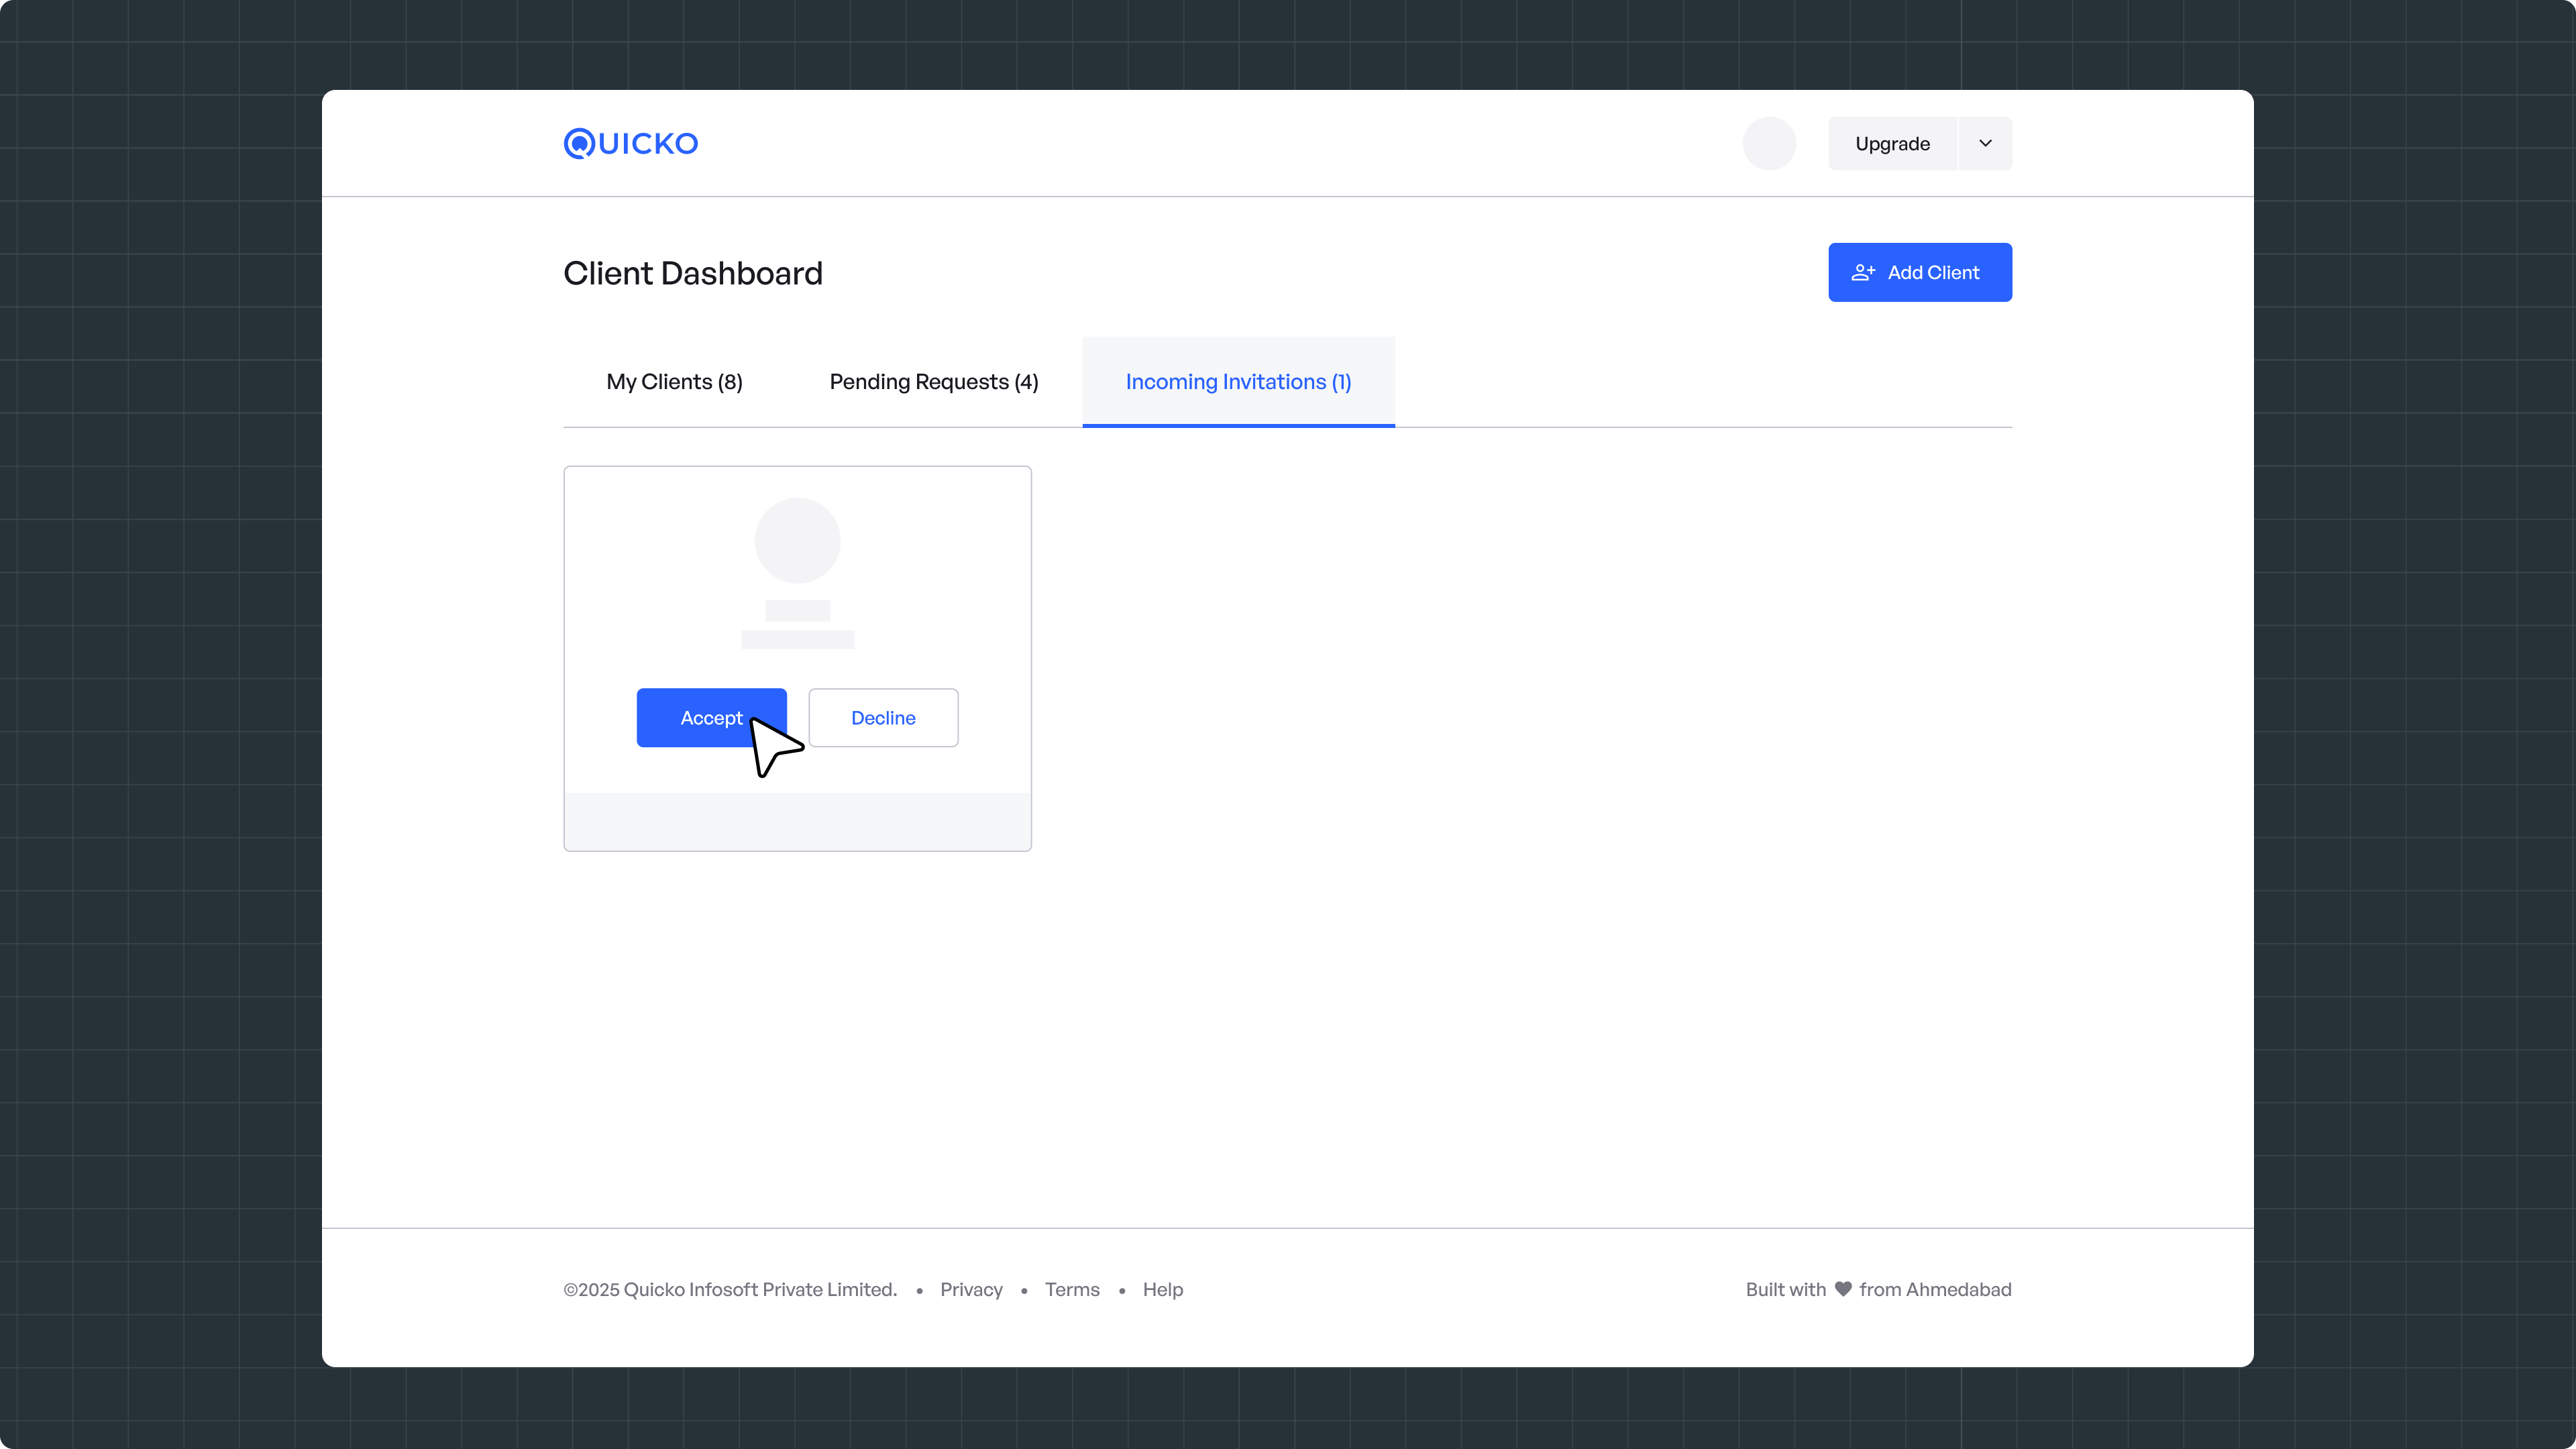Accept the incoming invitation
The width and height of the screenshot is (2576, 1449).
coord(712,718)
